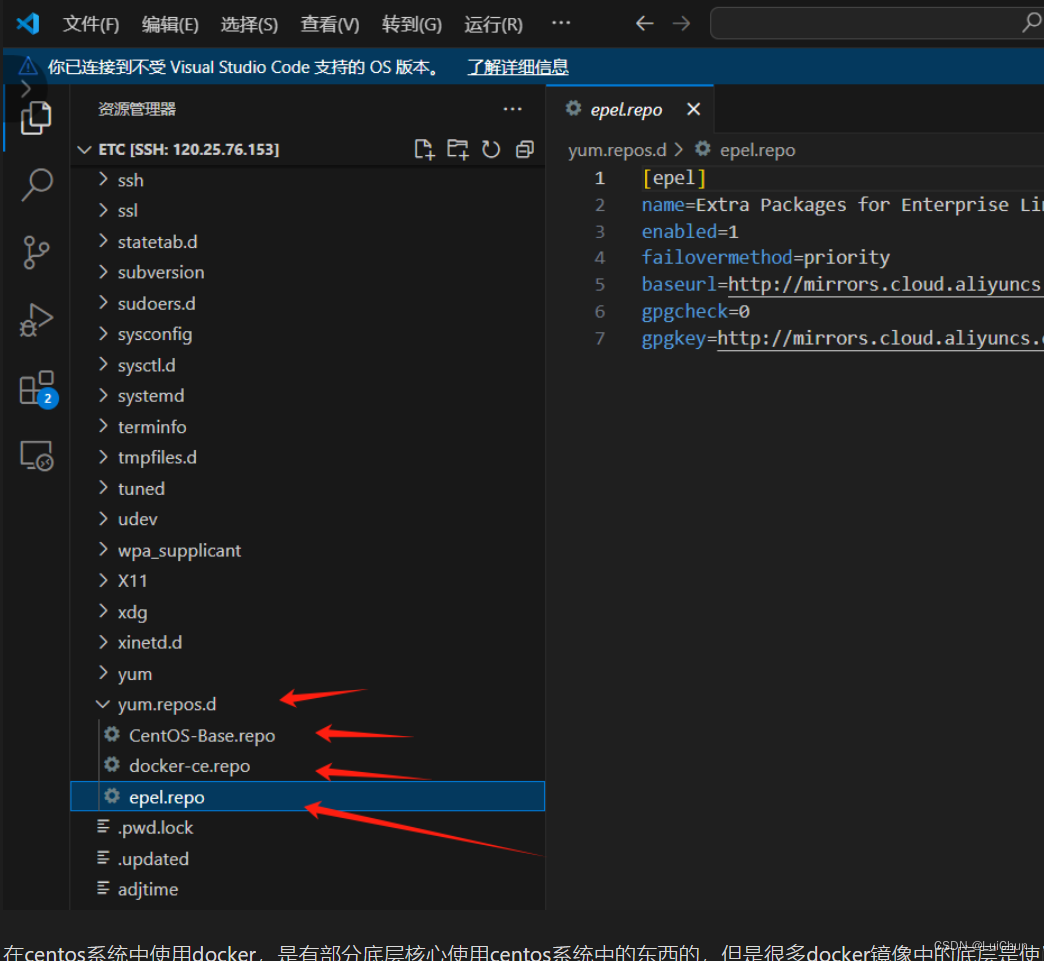1044x961 pixels.
Task: Open docker-ce.repo file
Action: click(189, 767)
